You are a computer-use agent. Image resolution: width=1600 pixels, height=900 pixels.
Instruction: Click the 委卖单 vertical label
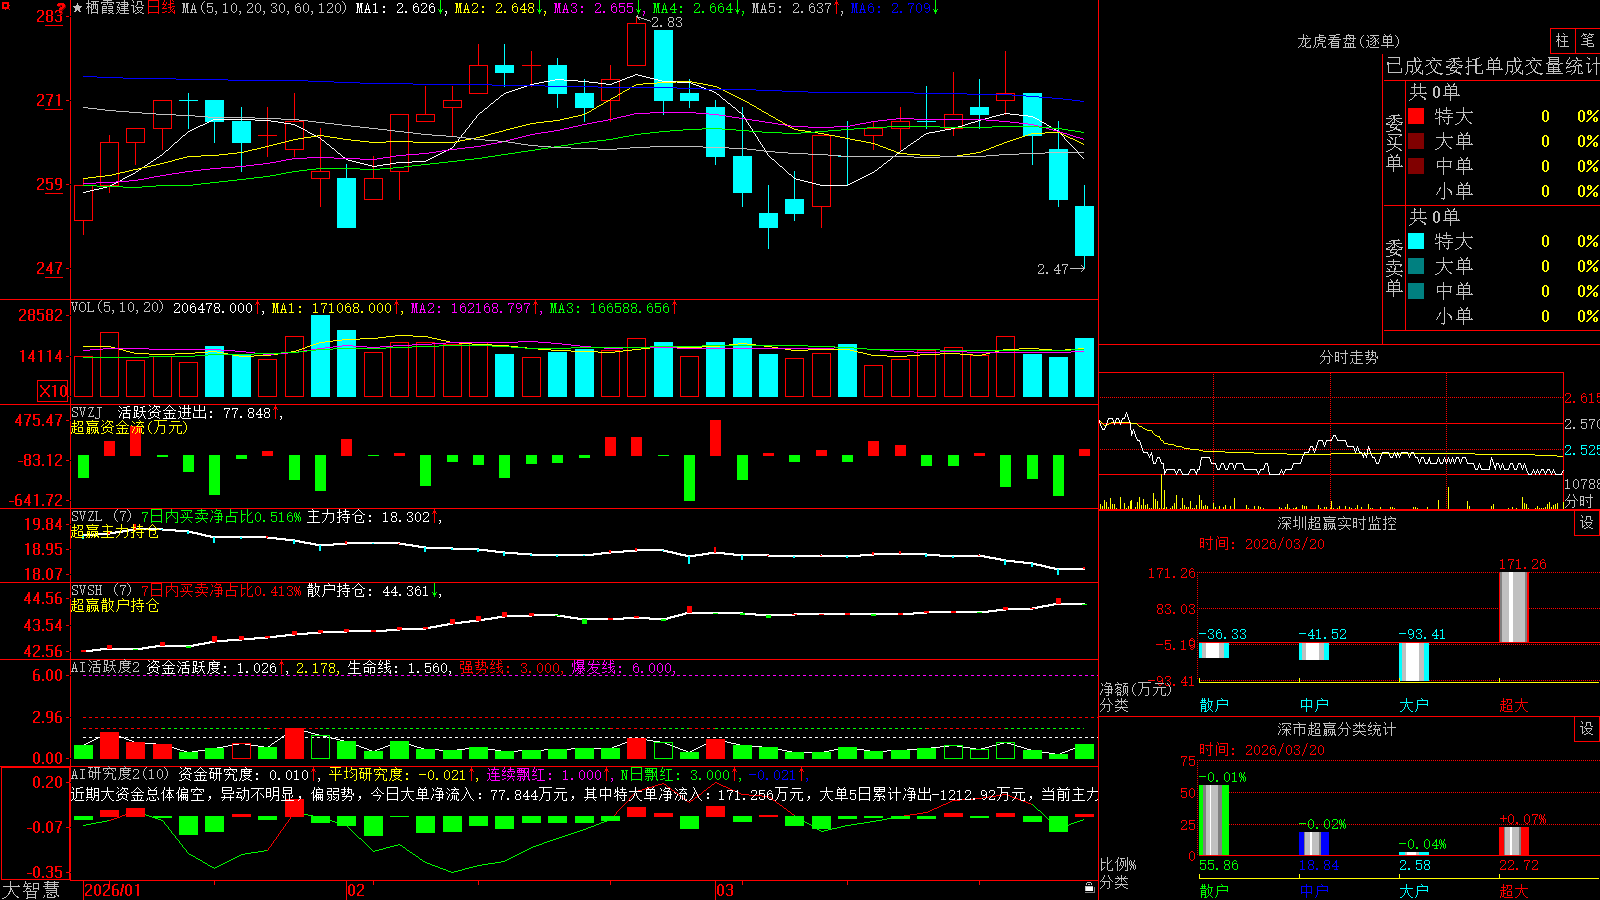point(1393,267)
